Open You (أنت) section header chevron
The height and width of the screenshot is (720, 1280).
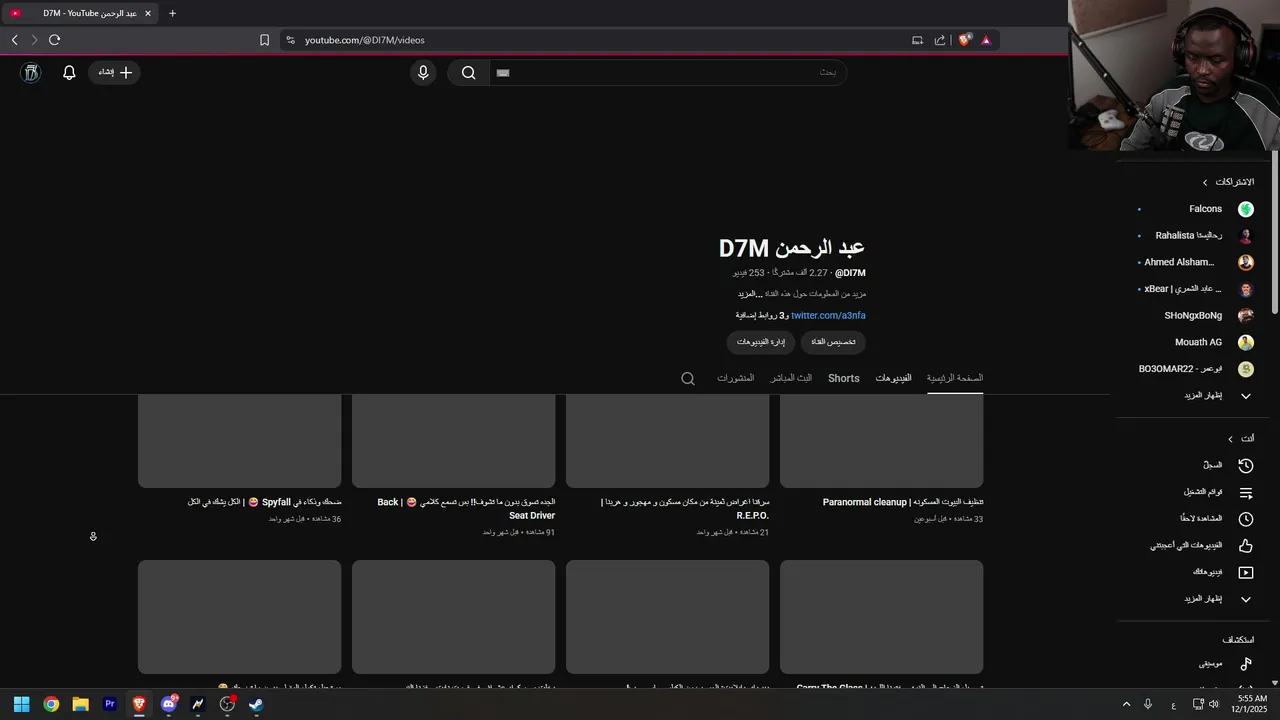(1230, 439)
